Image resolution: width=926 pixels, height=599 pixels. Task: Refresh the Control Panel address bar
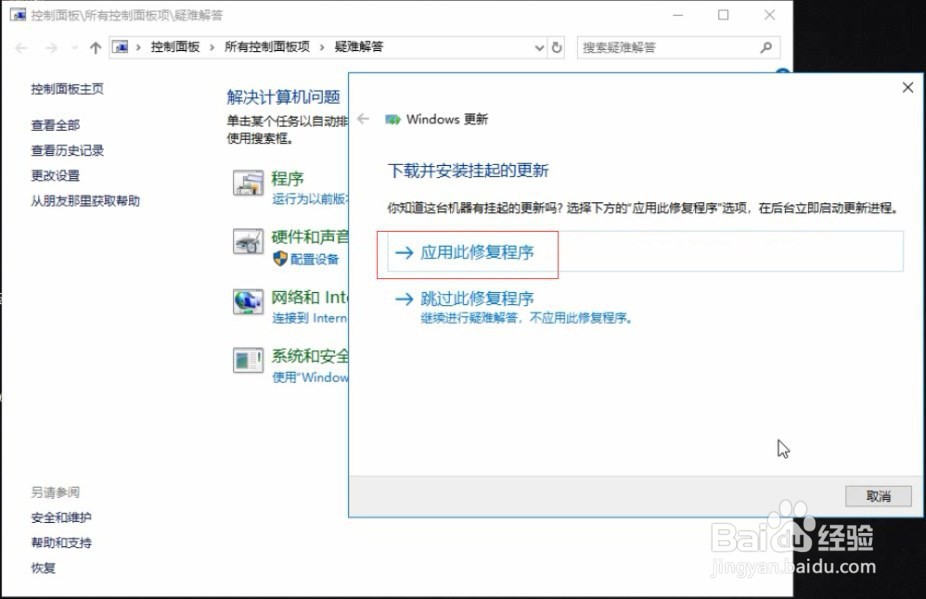(x=556, y=47)
